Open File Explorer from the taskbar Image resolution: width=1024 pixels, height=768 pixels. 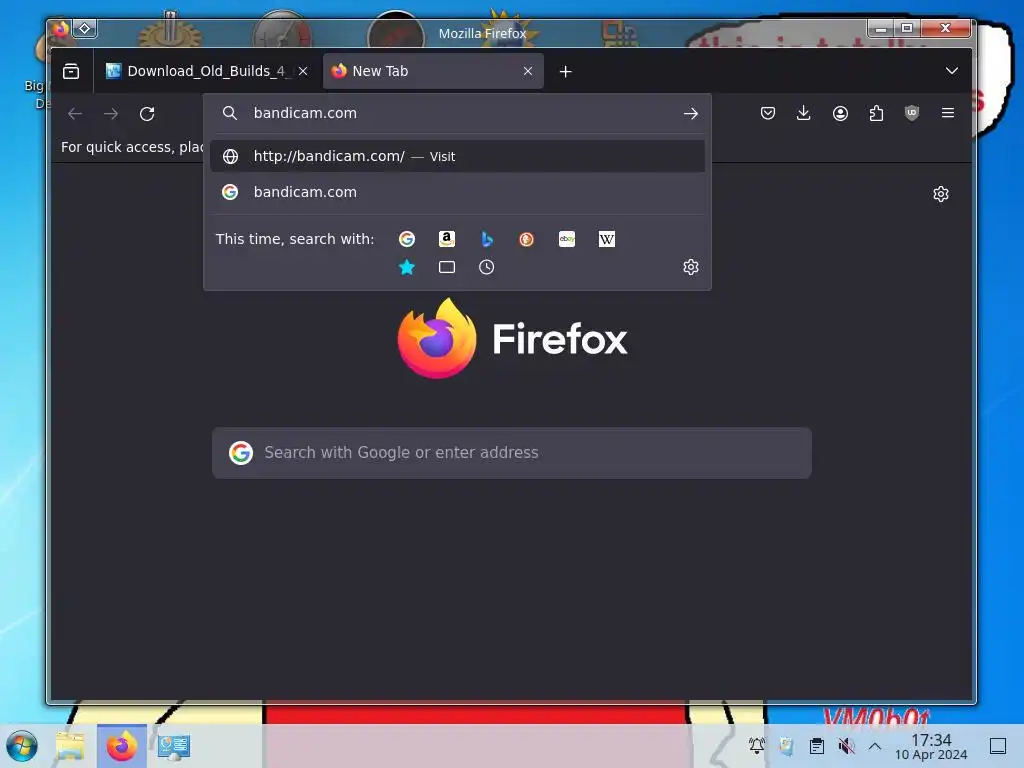click(71, 746)
